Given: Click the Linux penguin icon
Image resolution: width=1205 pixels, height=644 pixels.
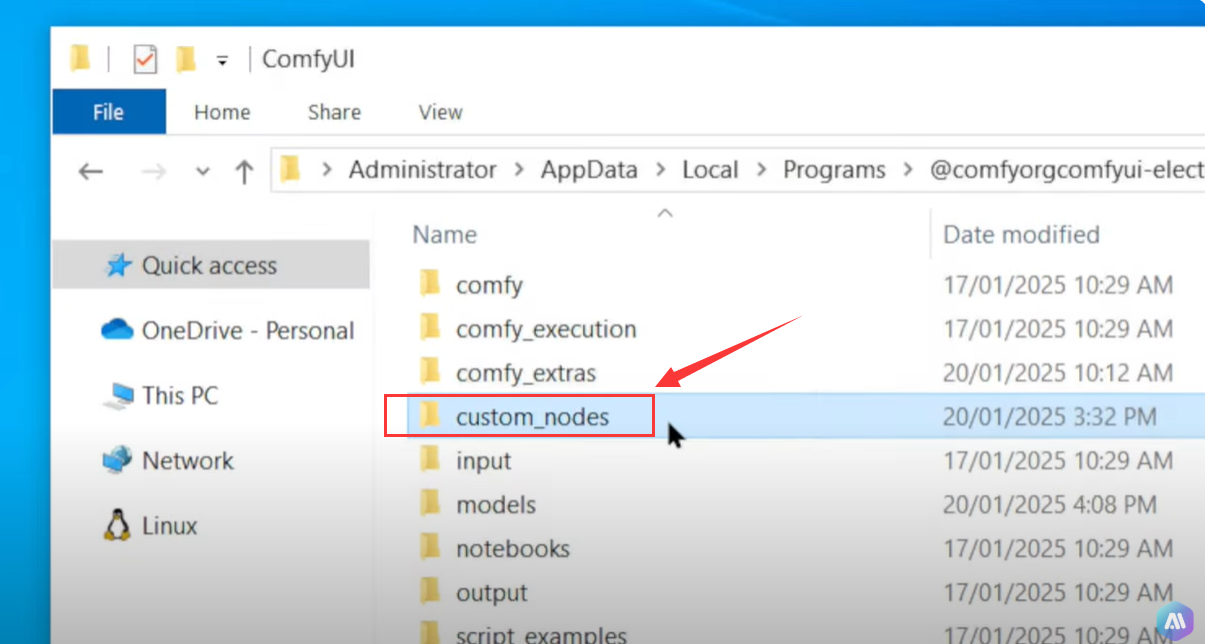Looking at the screenshot, I should [118, 525].
